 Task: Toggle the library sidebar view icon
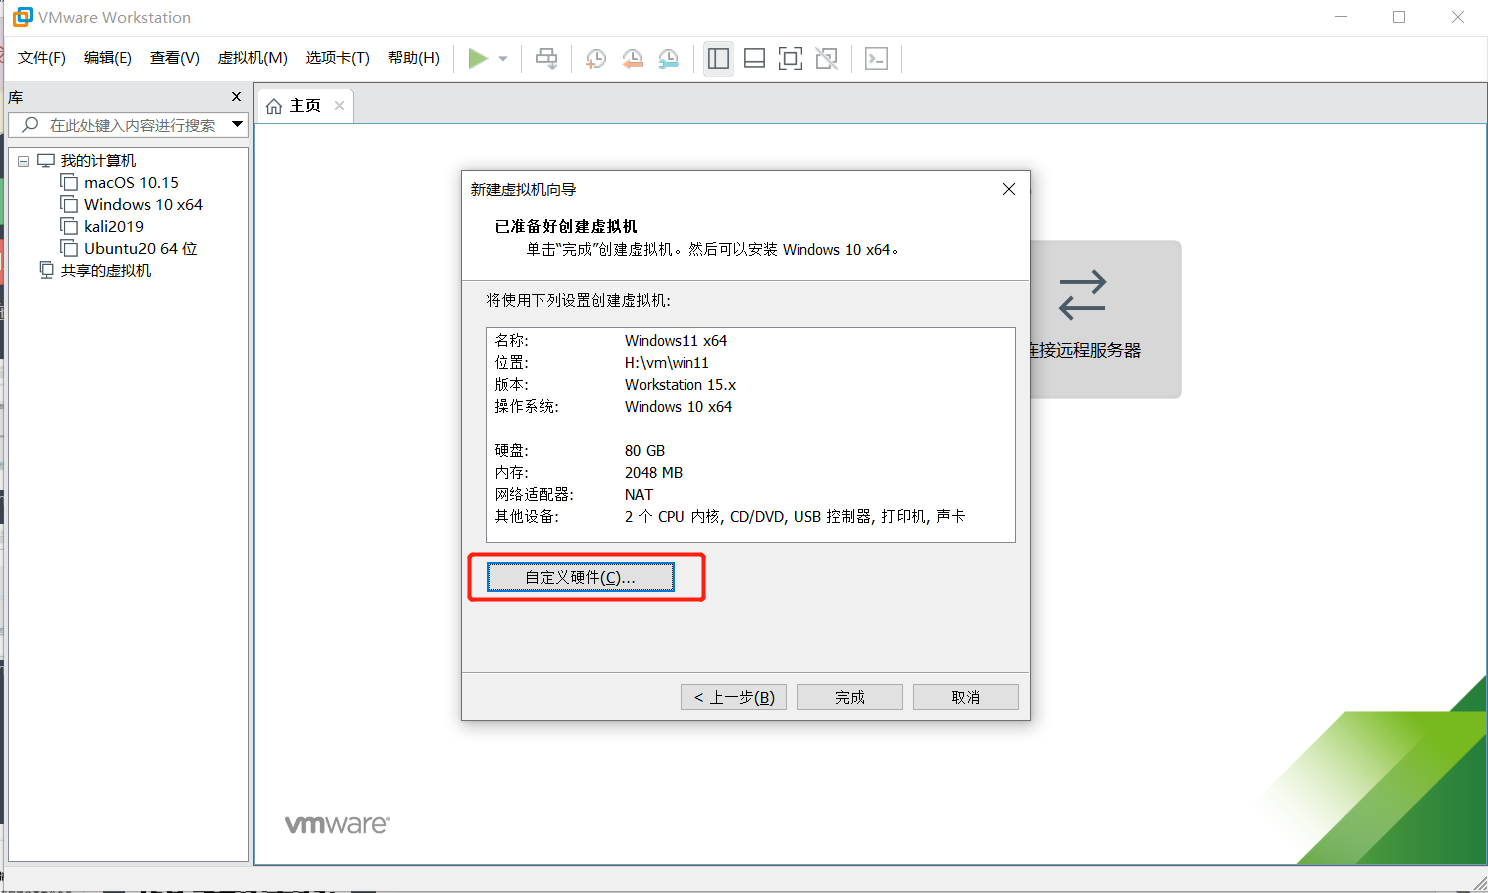coord(718,59)
